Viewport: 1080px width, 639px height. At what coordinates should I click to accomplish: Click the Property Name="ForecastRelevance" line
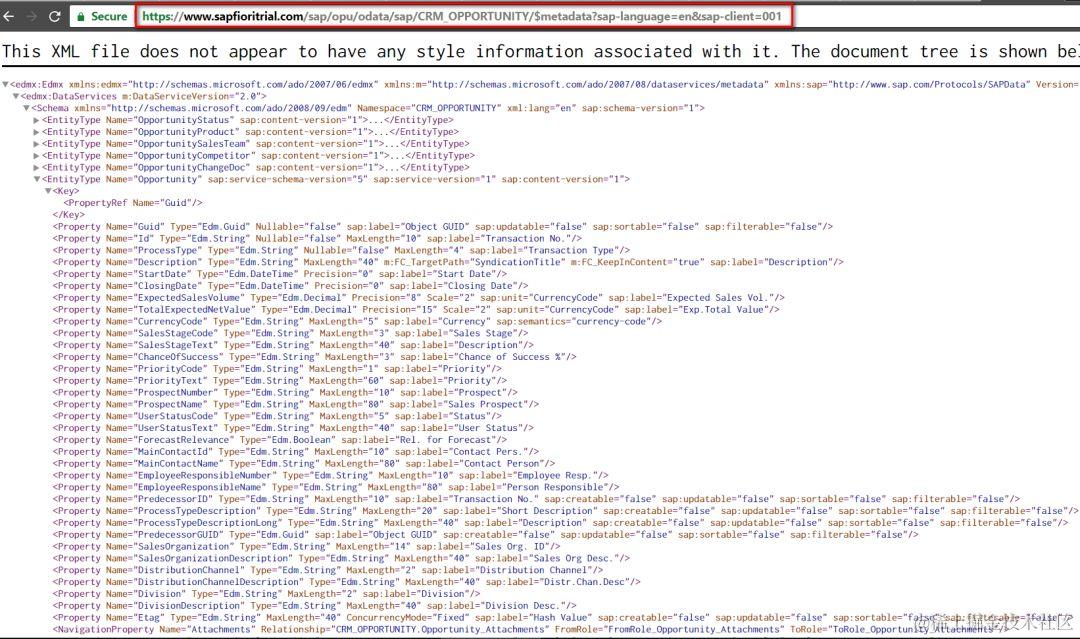pyautogui.click(x=280, y=440)
